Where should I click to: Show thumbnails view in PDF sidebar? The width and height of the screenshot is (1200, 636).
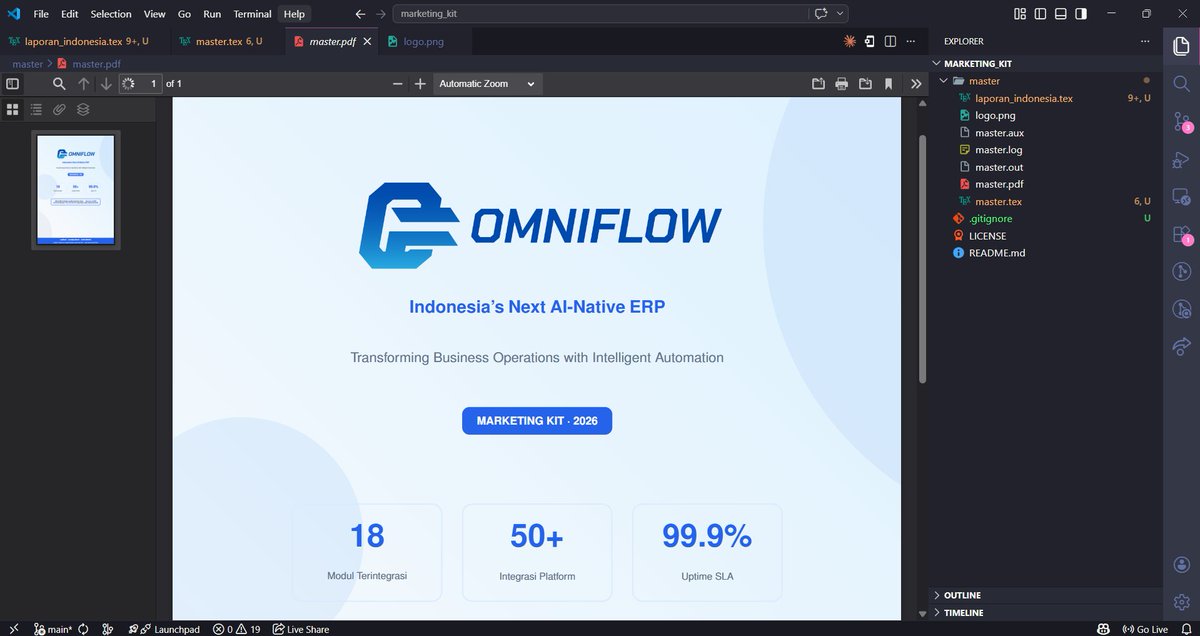pos(13,109)
